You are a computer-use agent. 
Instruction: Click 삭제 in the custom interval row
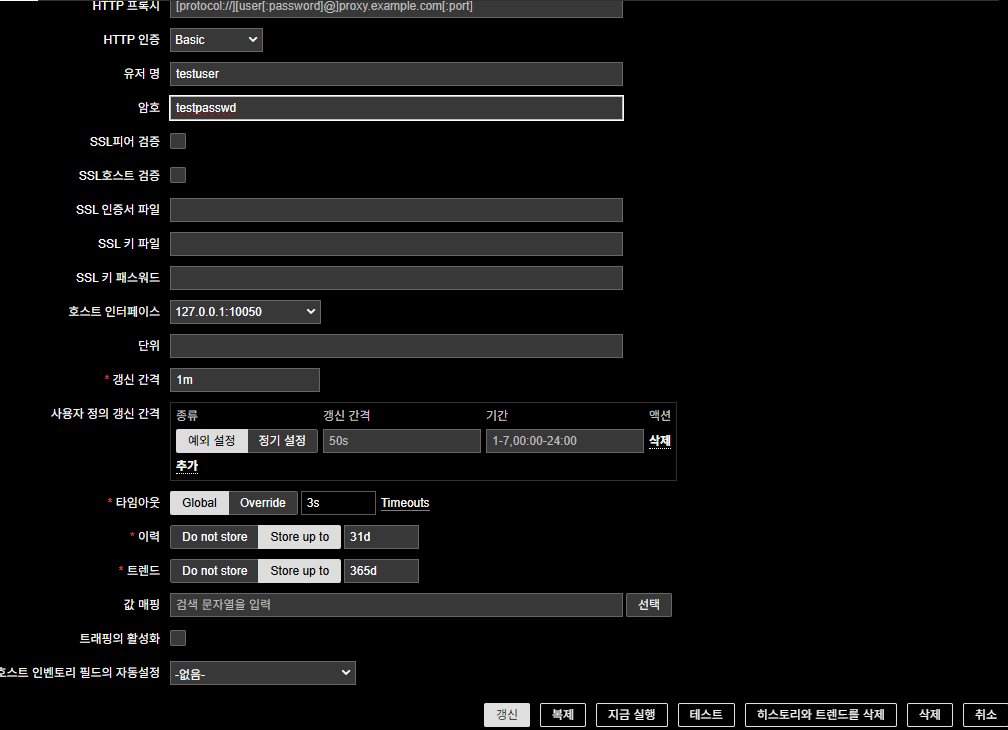point(659,441)
